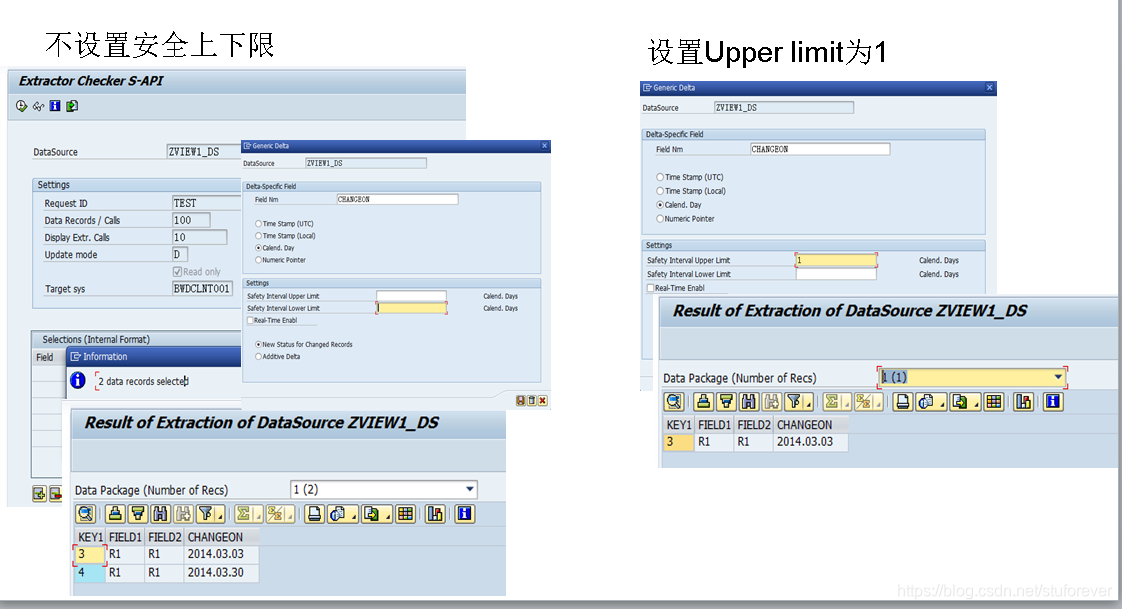Click the Change Layout grid icon in one-record toolbar
This screenshot has width=1122, height=609.
tap(994, 402)
